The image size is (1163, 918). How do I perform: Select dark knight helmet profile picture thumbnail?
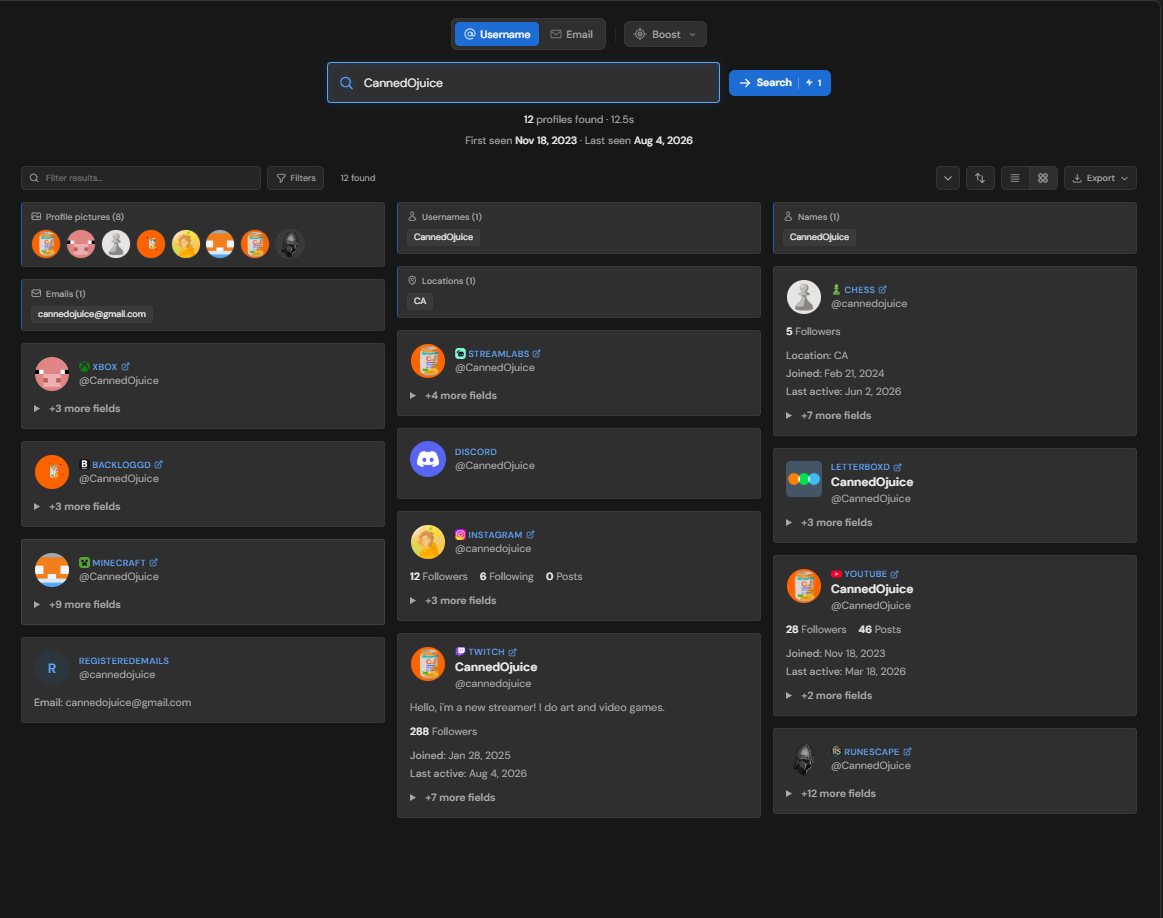[x=290, y=244]
